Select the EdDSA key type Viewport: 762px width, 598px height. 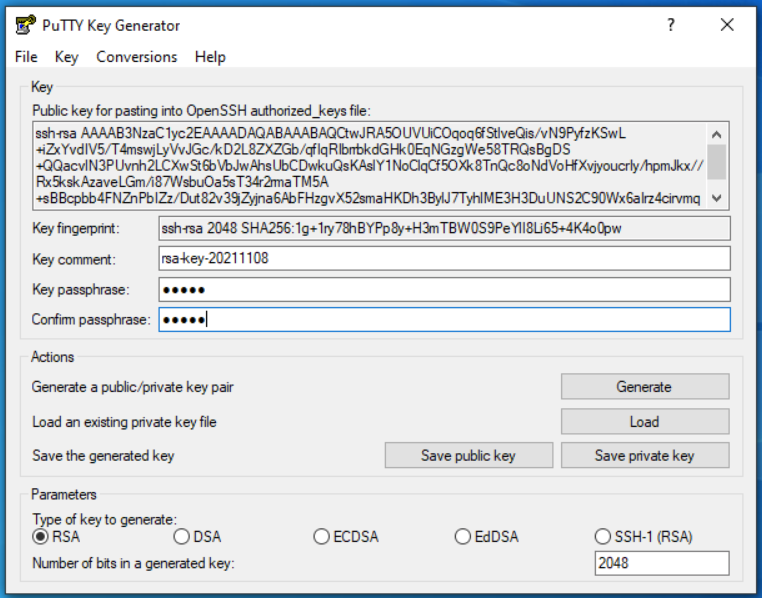(x=463, y=537)
